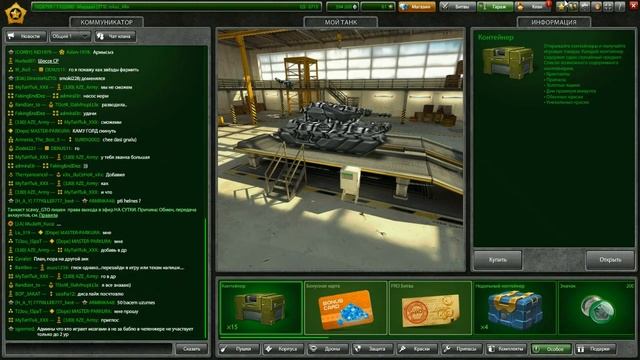Toggle the sound speaker icon
Viewport: 640px width, 360px height.
(x=596, y=7)
